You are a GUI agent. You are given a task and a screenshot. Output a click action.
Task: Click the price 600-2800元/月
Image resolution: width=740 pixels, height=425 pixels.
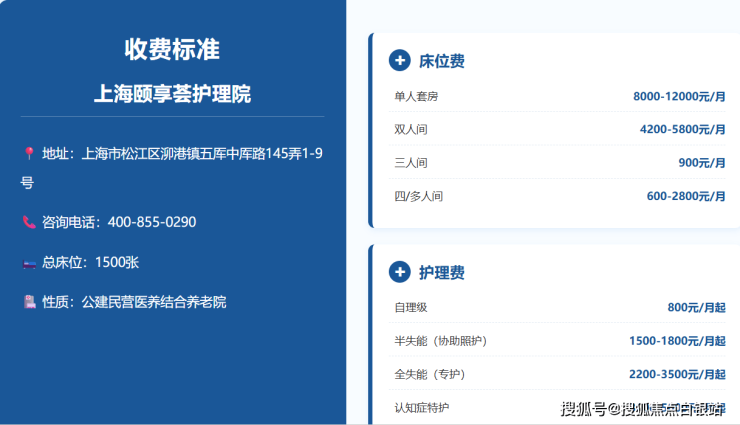click(x=686, y=196)
